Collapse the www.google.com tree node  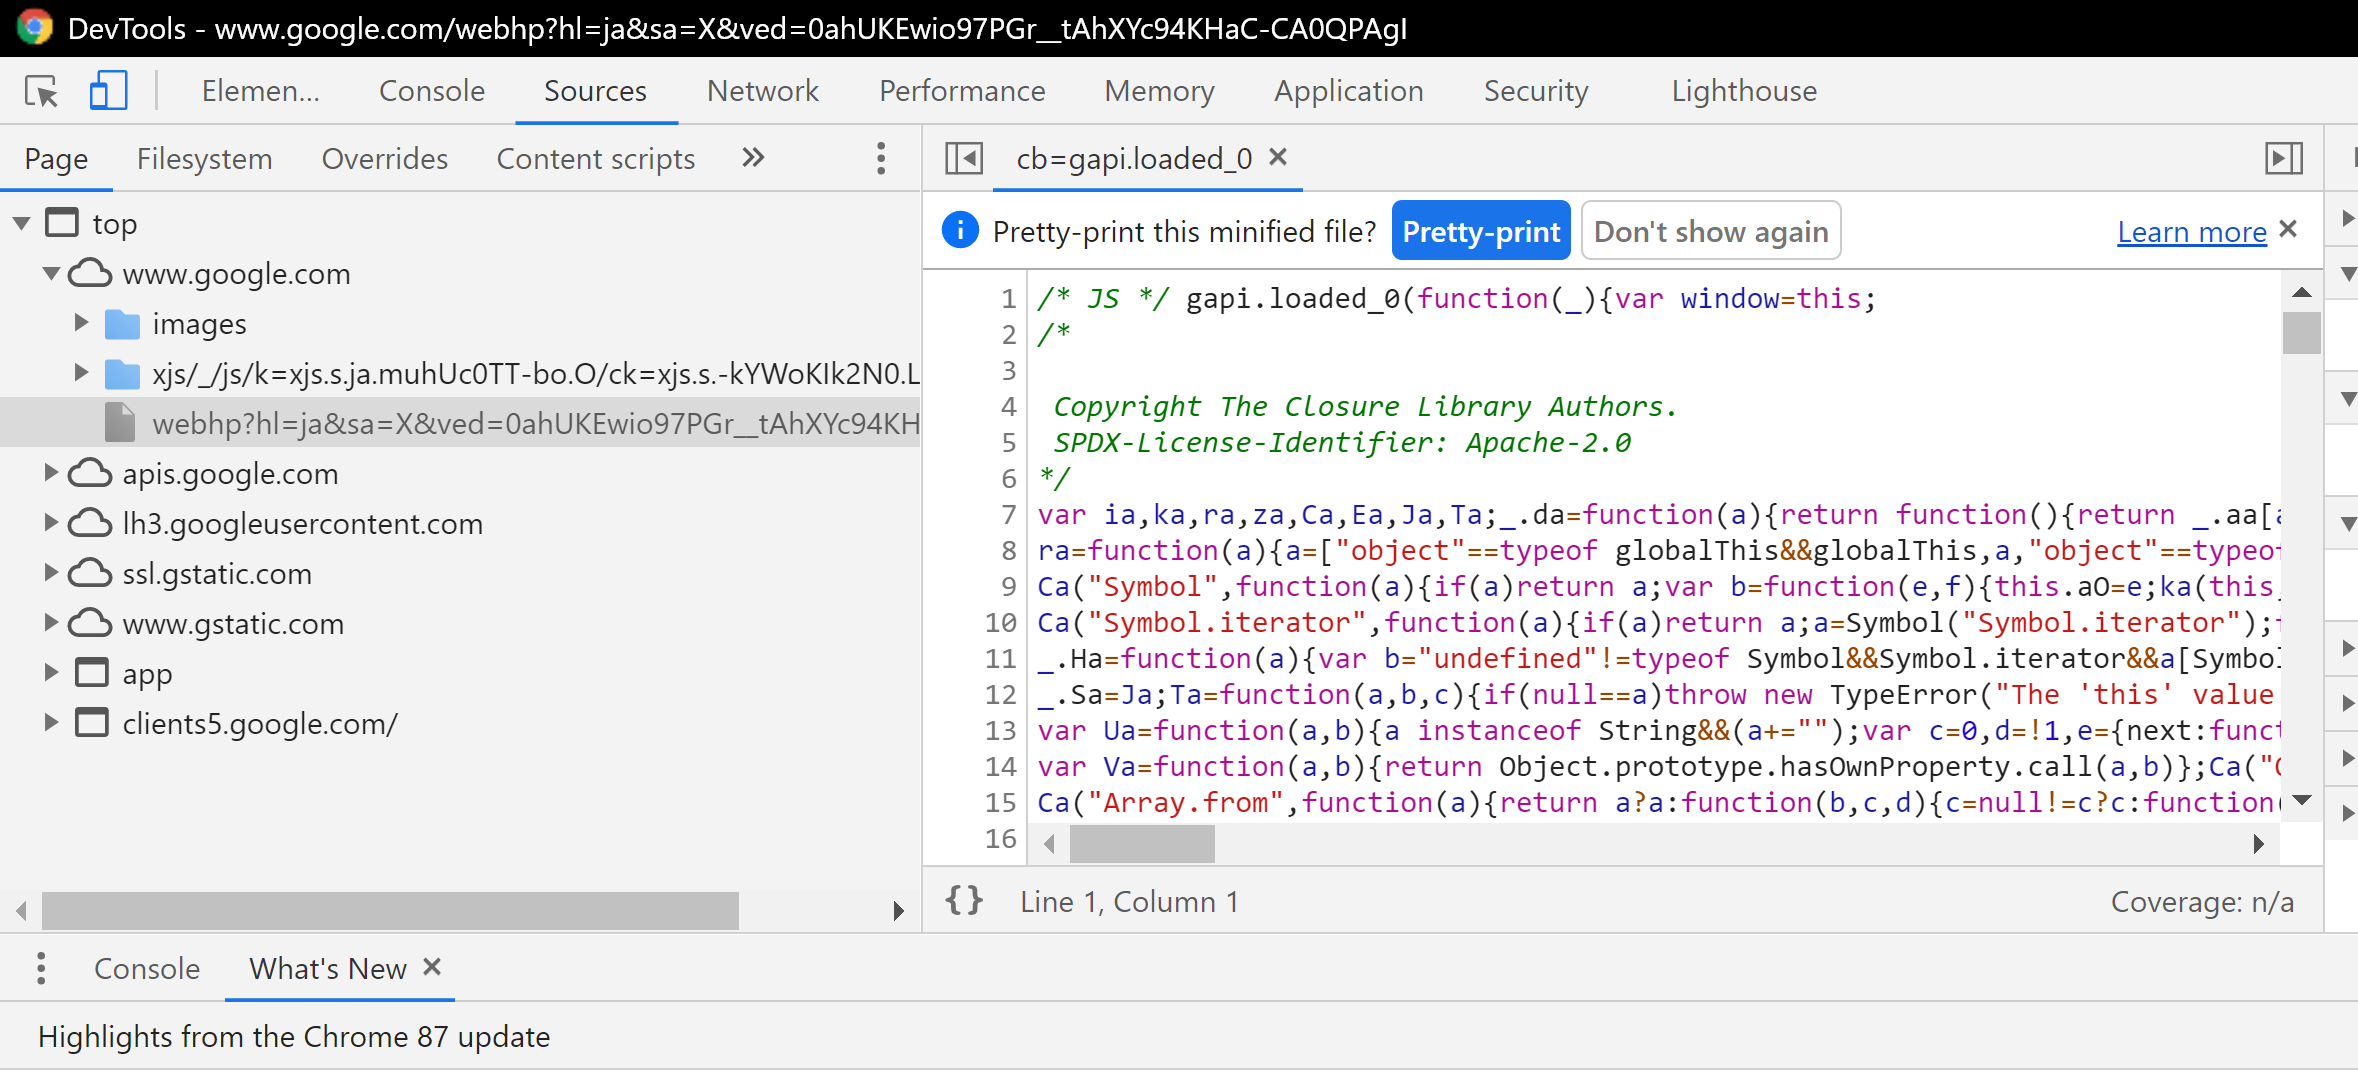51,273
